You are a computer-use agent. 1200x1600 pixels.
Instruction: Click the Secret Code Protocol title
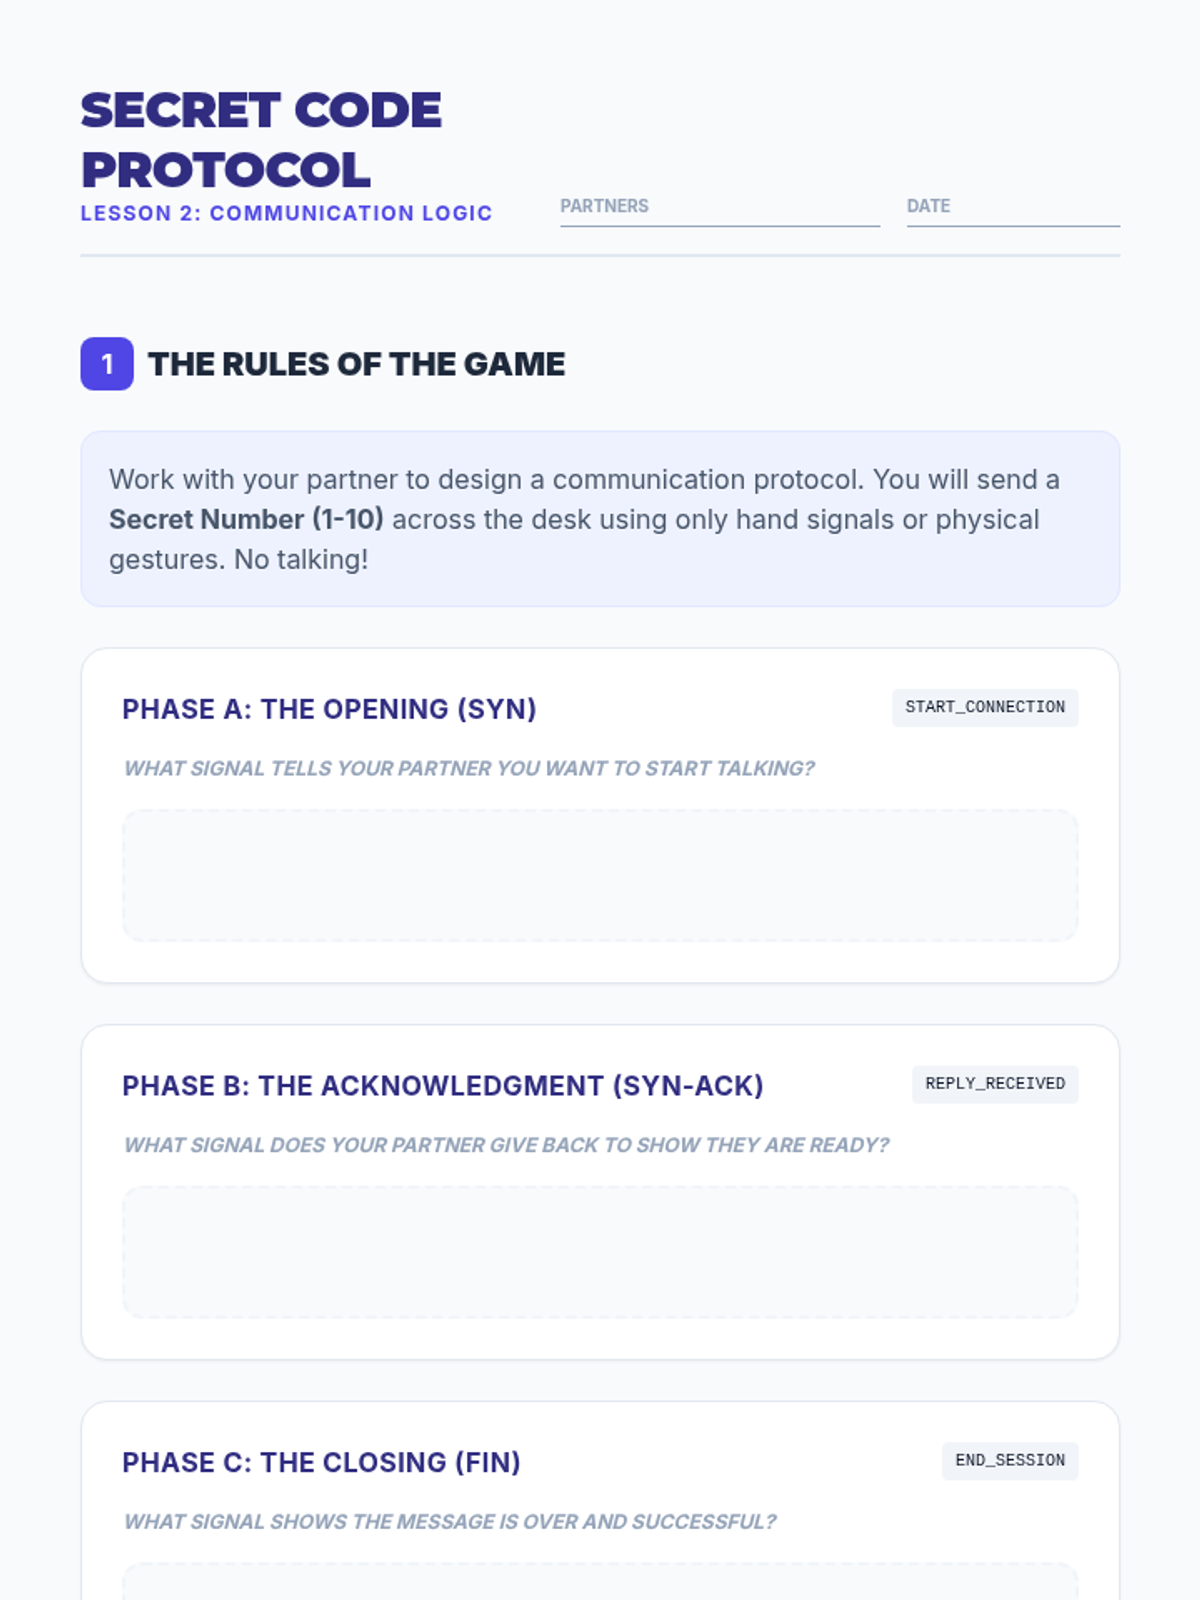click(x=261, y=140)
